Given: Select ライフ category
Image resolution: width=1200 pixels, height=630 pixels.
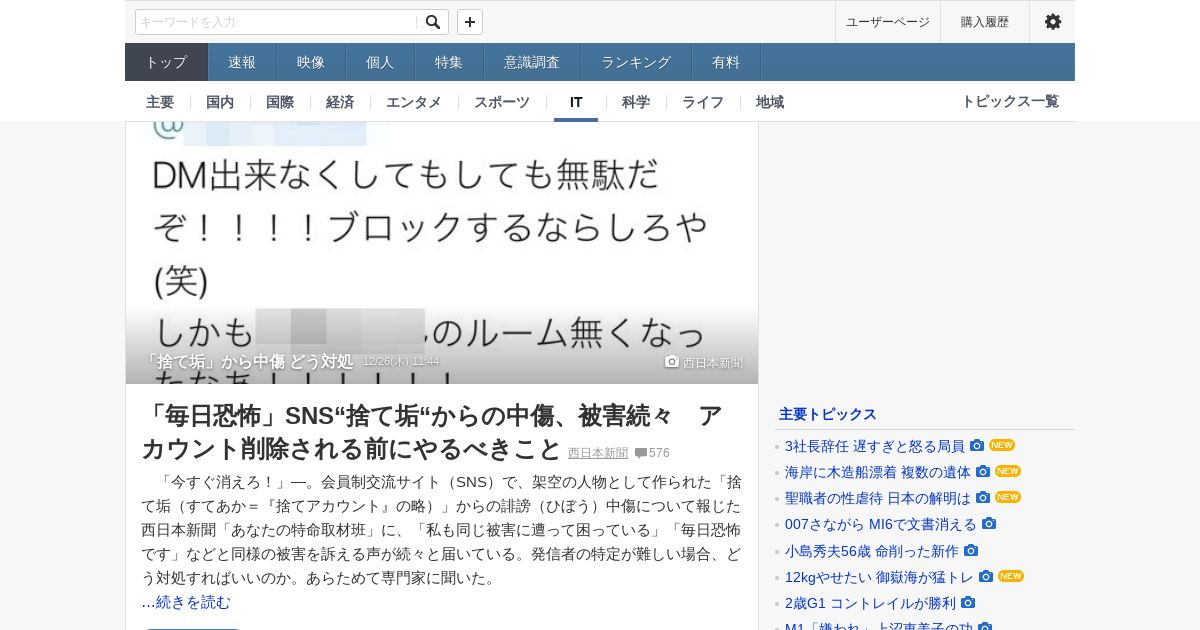Looking at the screenshot, I should pos(703,102).
